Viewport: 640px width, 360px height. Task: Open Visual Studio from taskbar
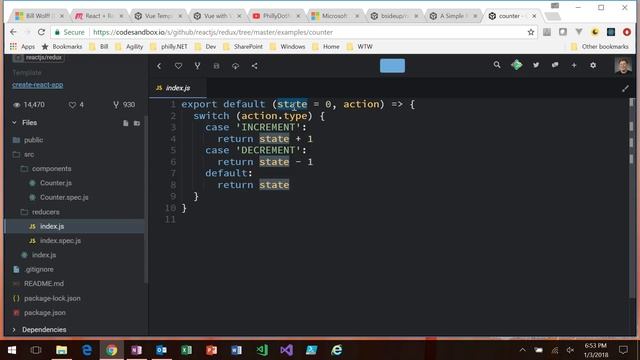click(287, 350)
